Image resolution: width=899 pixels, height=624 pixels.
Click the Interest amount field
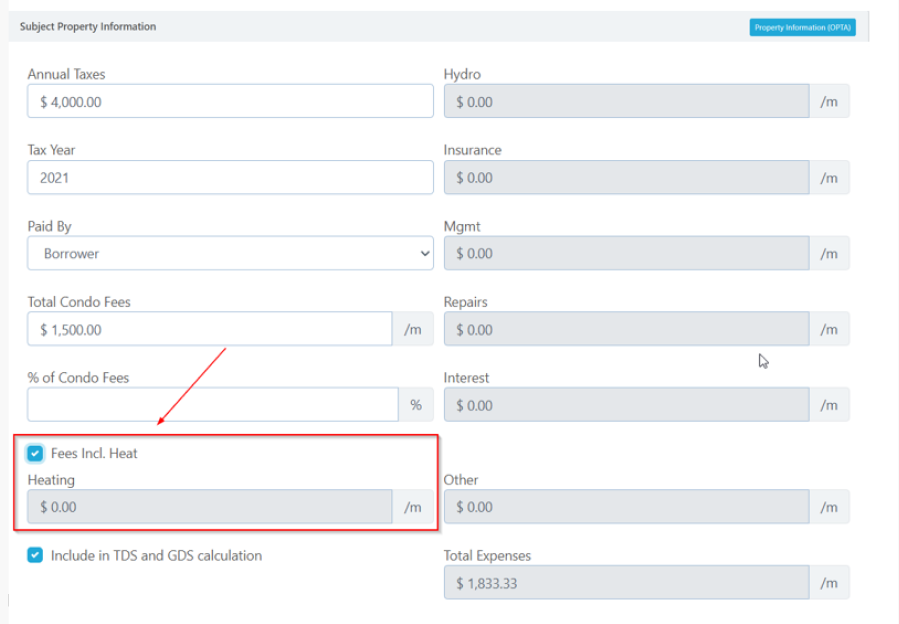tap(626, 405)
